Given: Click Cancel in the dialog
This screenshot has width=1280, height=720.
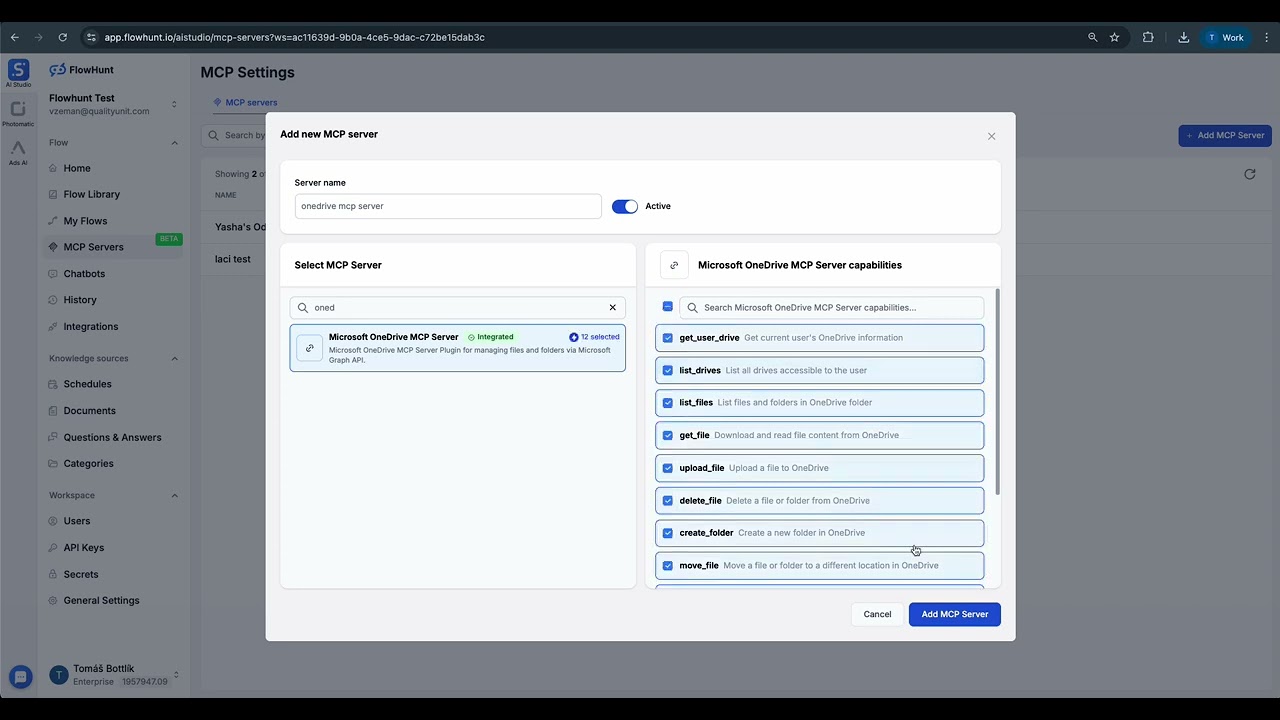Looking at the screenshot, I should click(877, 614).
